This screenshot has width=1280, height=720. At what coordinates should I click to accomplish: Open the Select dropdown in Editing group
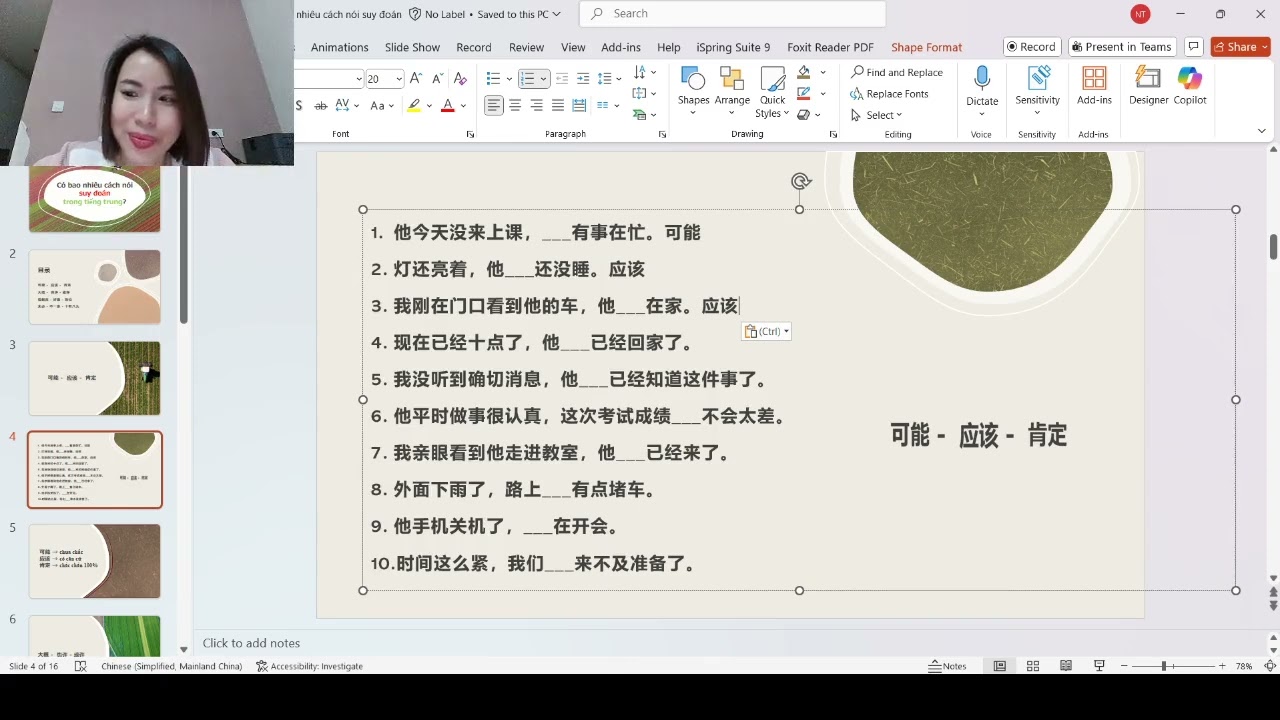[x=877, y=115]
